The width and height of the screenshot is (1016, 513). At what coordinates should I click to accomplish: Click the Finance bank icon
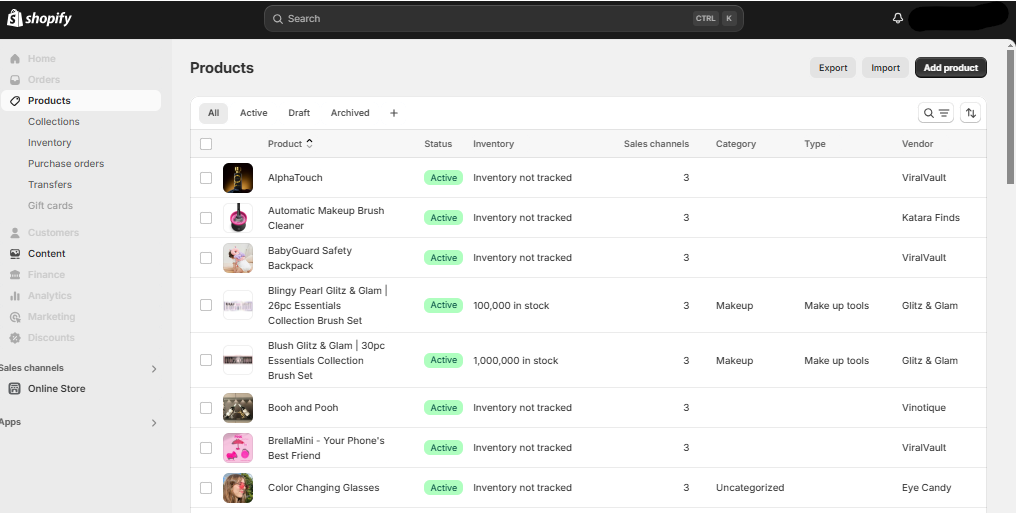tap(15, 275)
